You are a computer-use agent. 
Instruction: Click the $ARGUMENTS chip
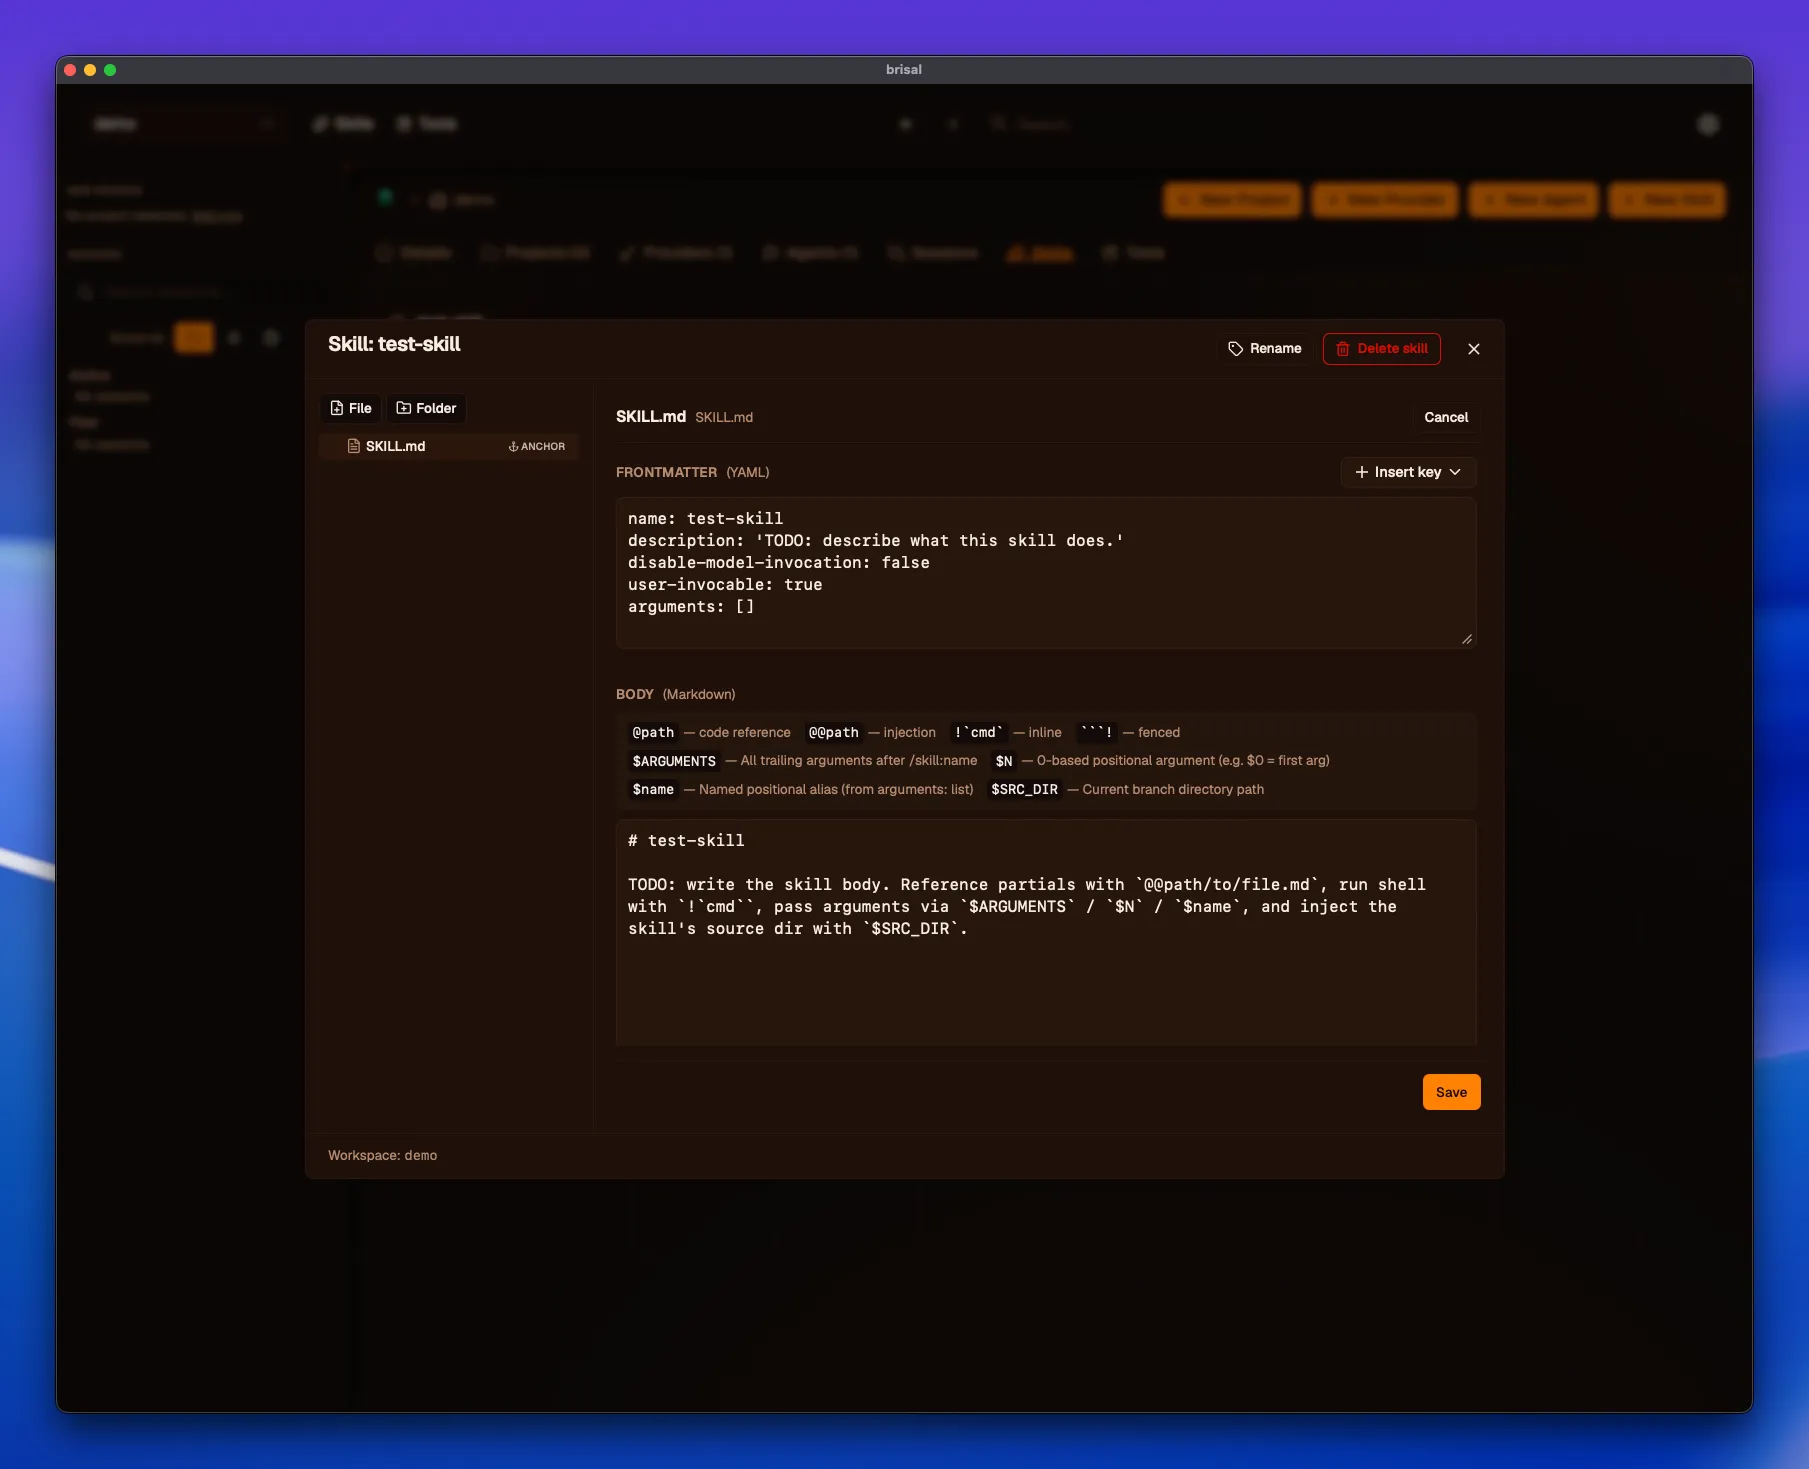click(x=674, y=761)
